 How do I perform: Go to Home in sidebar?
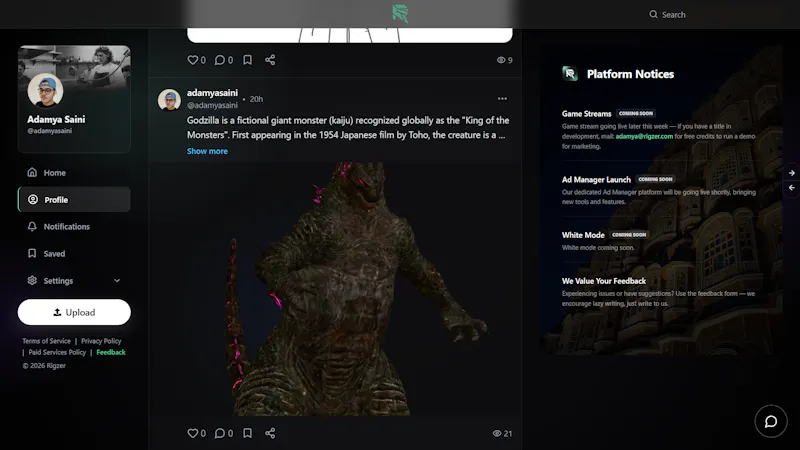[74, 172]
